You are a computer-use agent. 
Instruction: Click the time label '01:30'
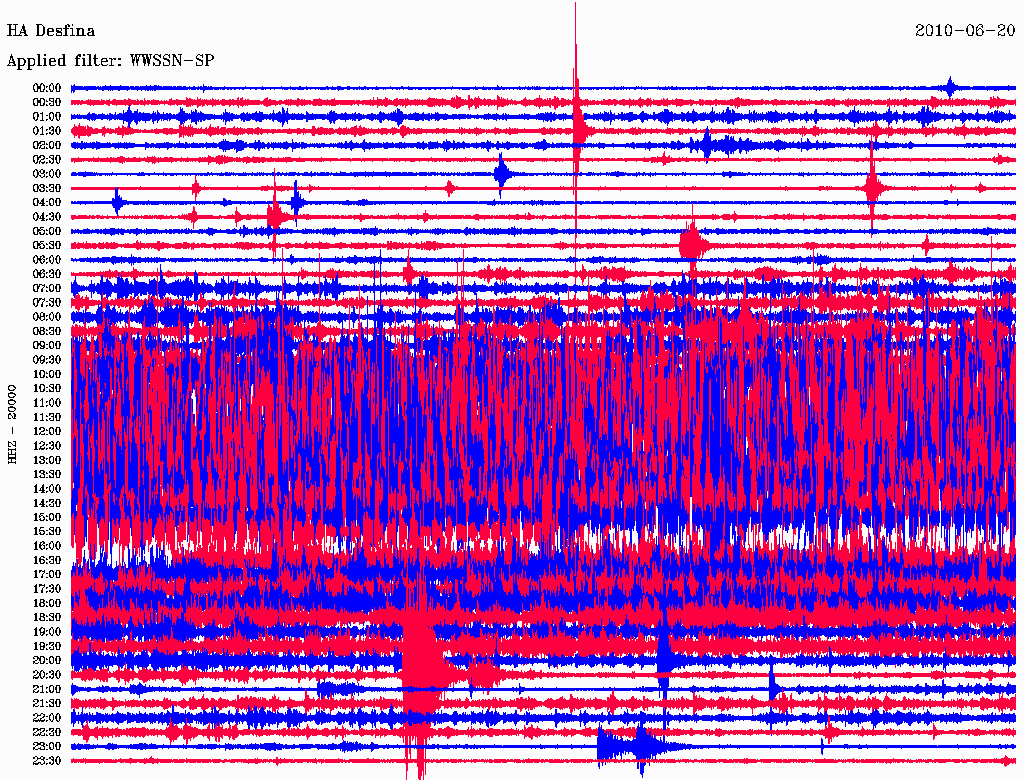click(47, 131)
